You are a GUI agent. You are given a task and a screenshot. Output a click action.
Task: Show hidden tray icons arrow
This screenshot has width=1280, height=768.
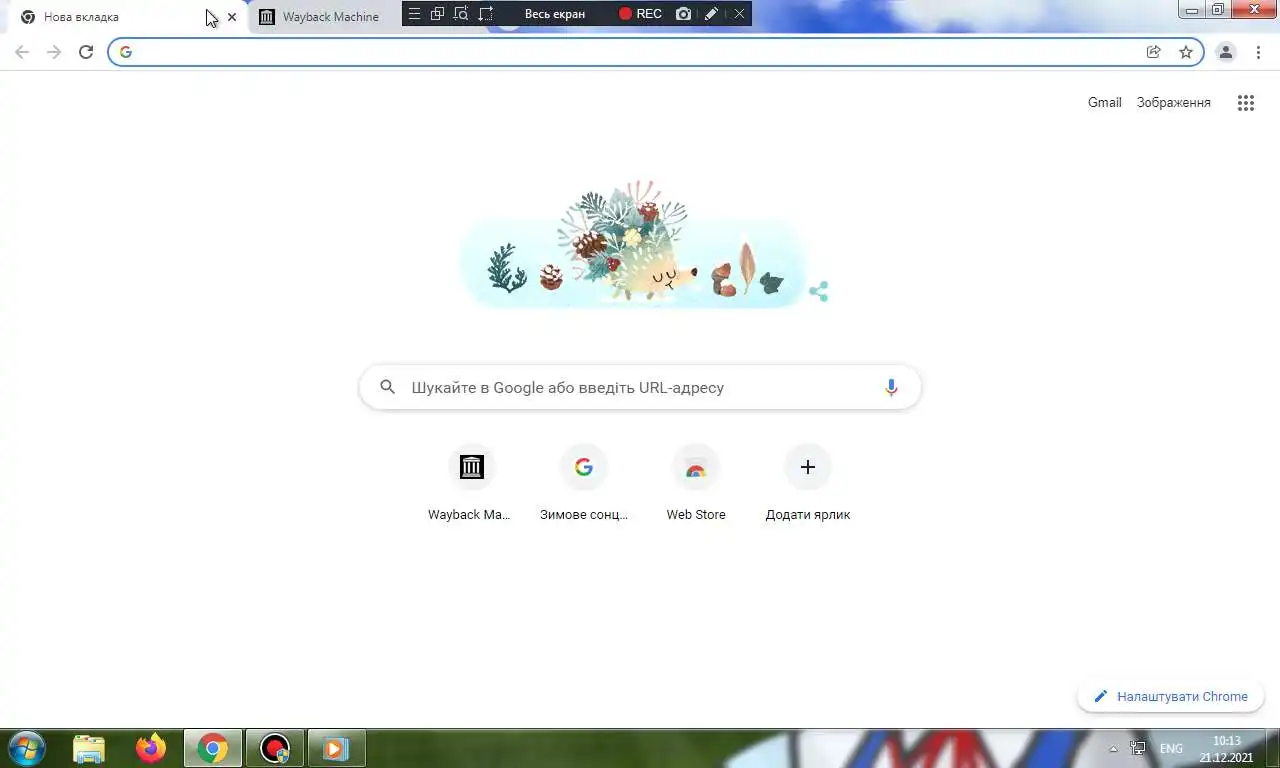(x=1114, y=748)
